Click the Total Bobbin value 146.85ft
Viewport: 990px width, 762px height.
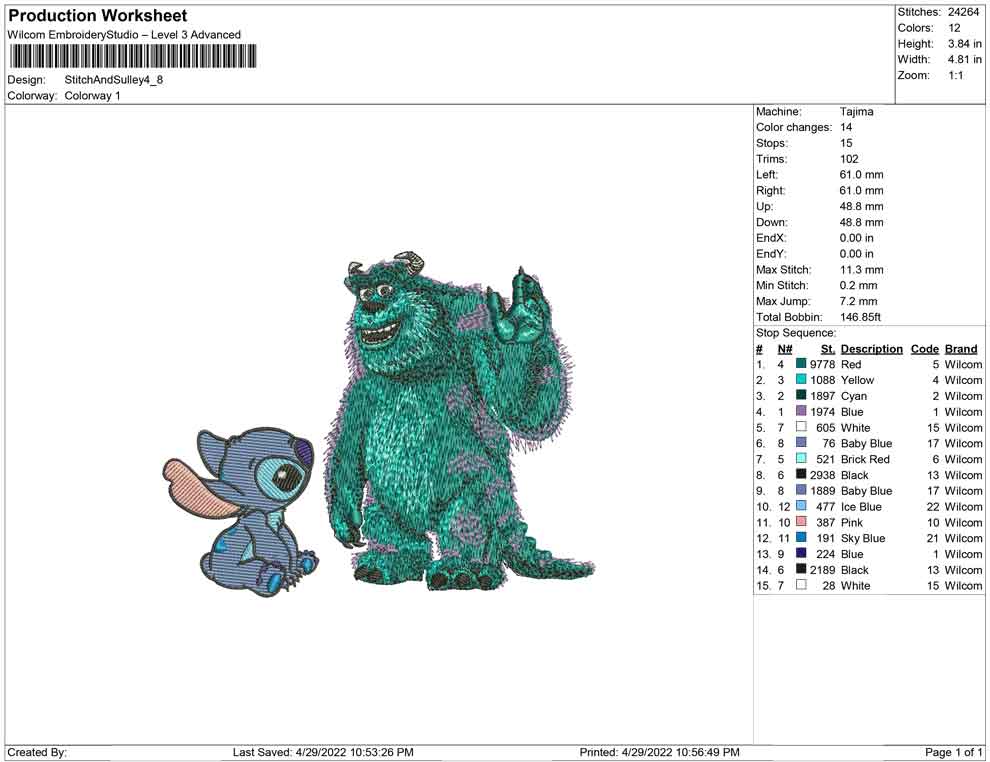click(860, 317)
